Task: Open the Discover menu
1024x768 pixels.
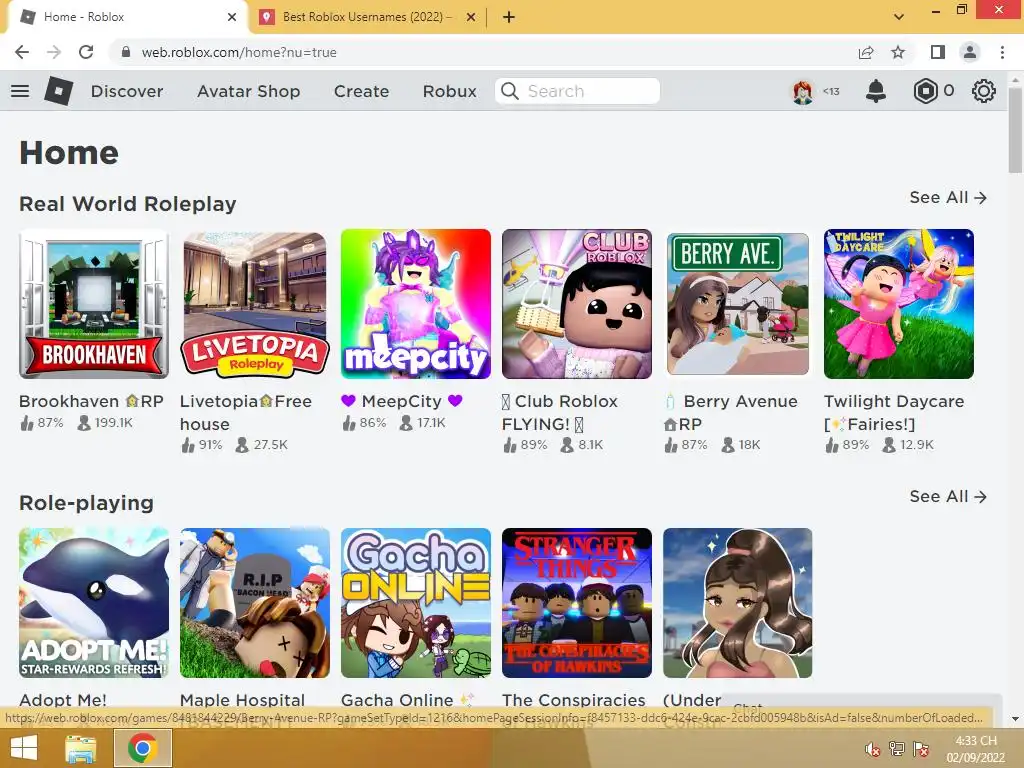Action: [x=127, y=91]
